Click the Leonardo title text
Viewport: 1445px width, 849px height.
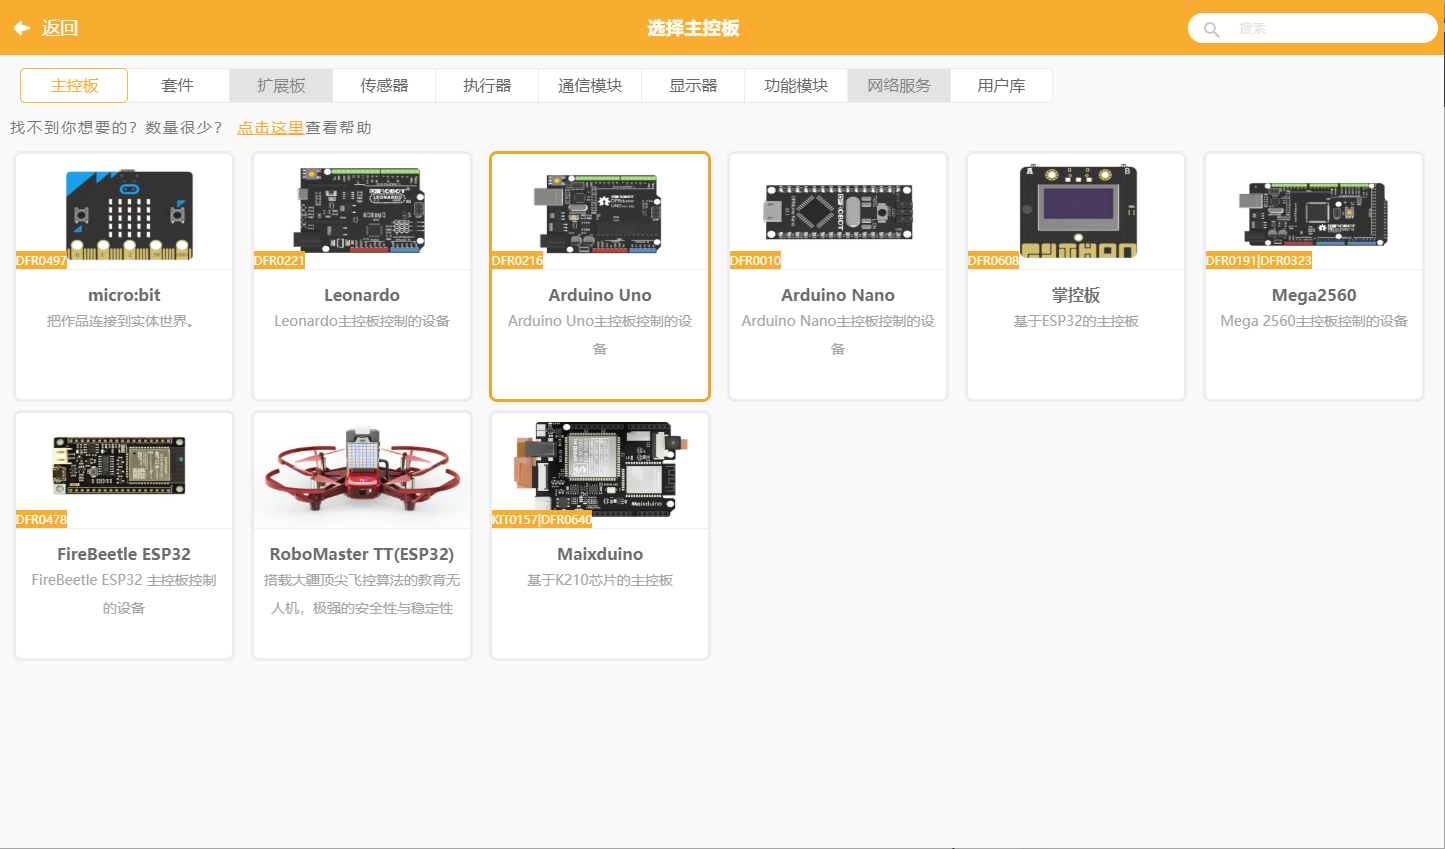pos(362,295)
